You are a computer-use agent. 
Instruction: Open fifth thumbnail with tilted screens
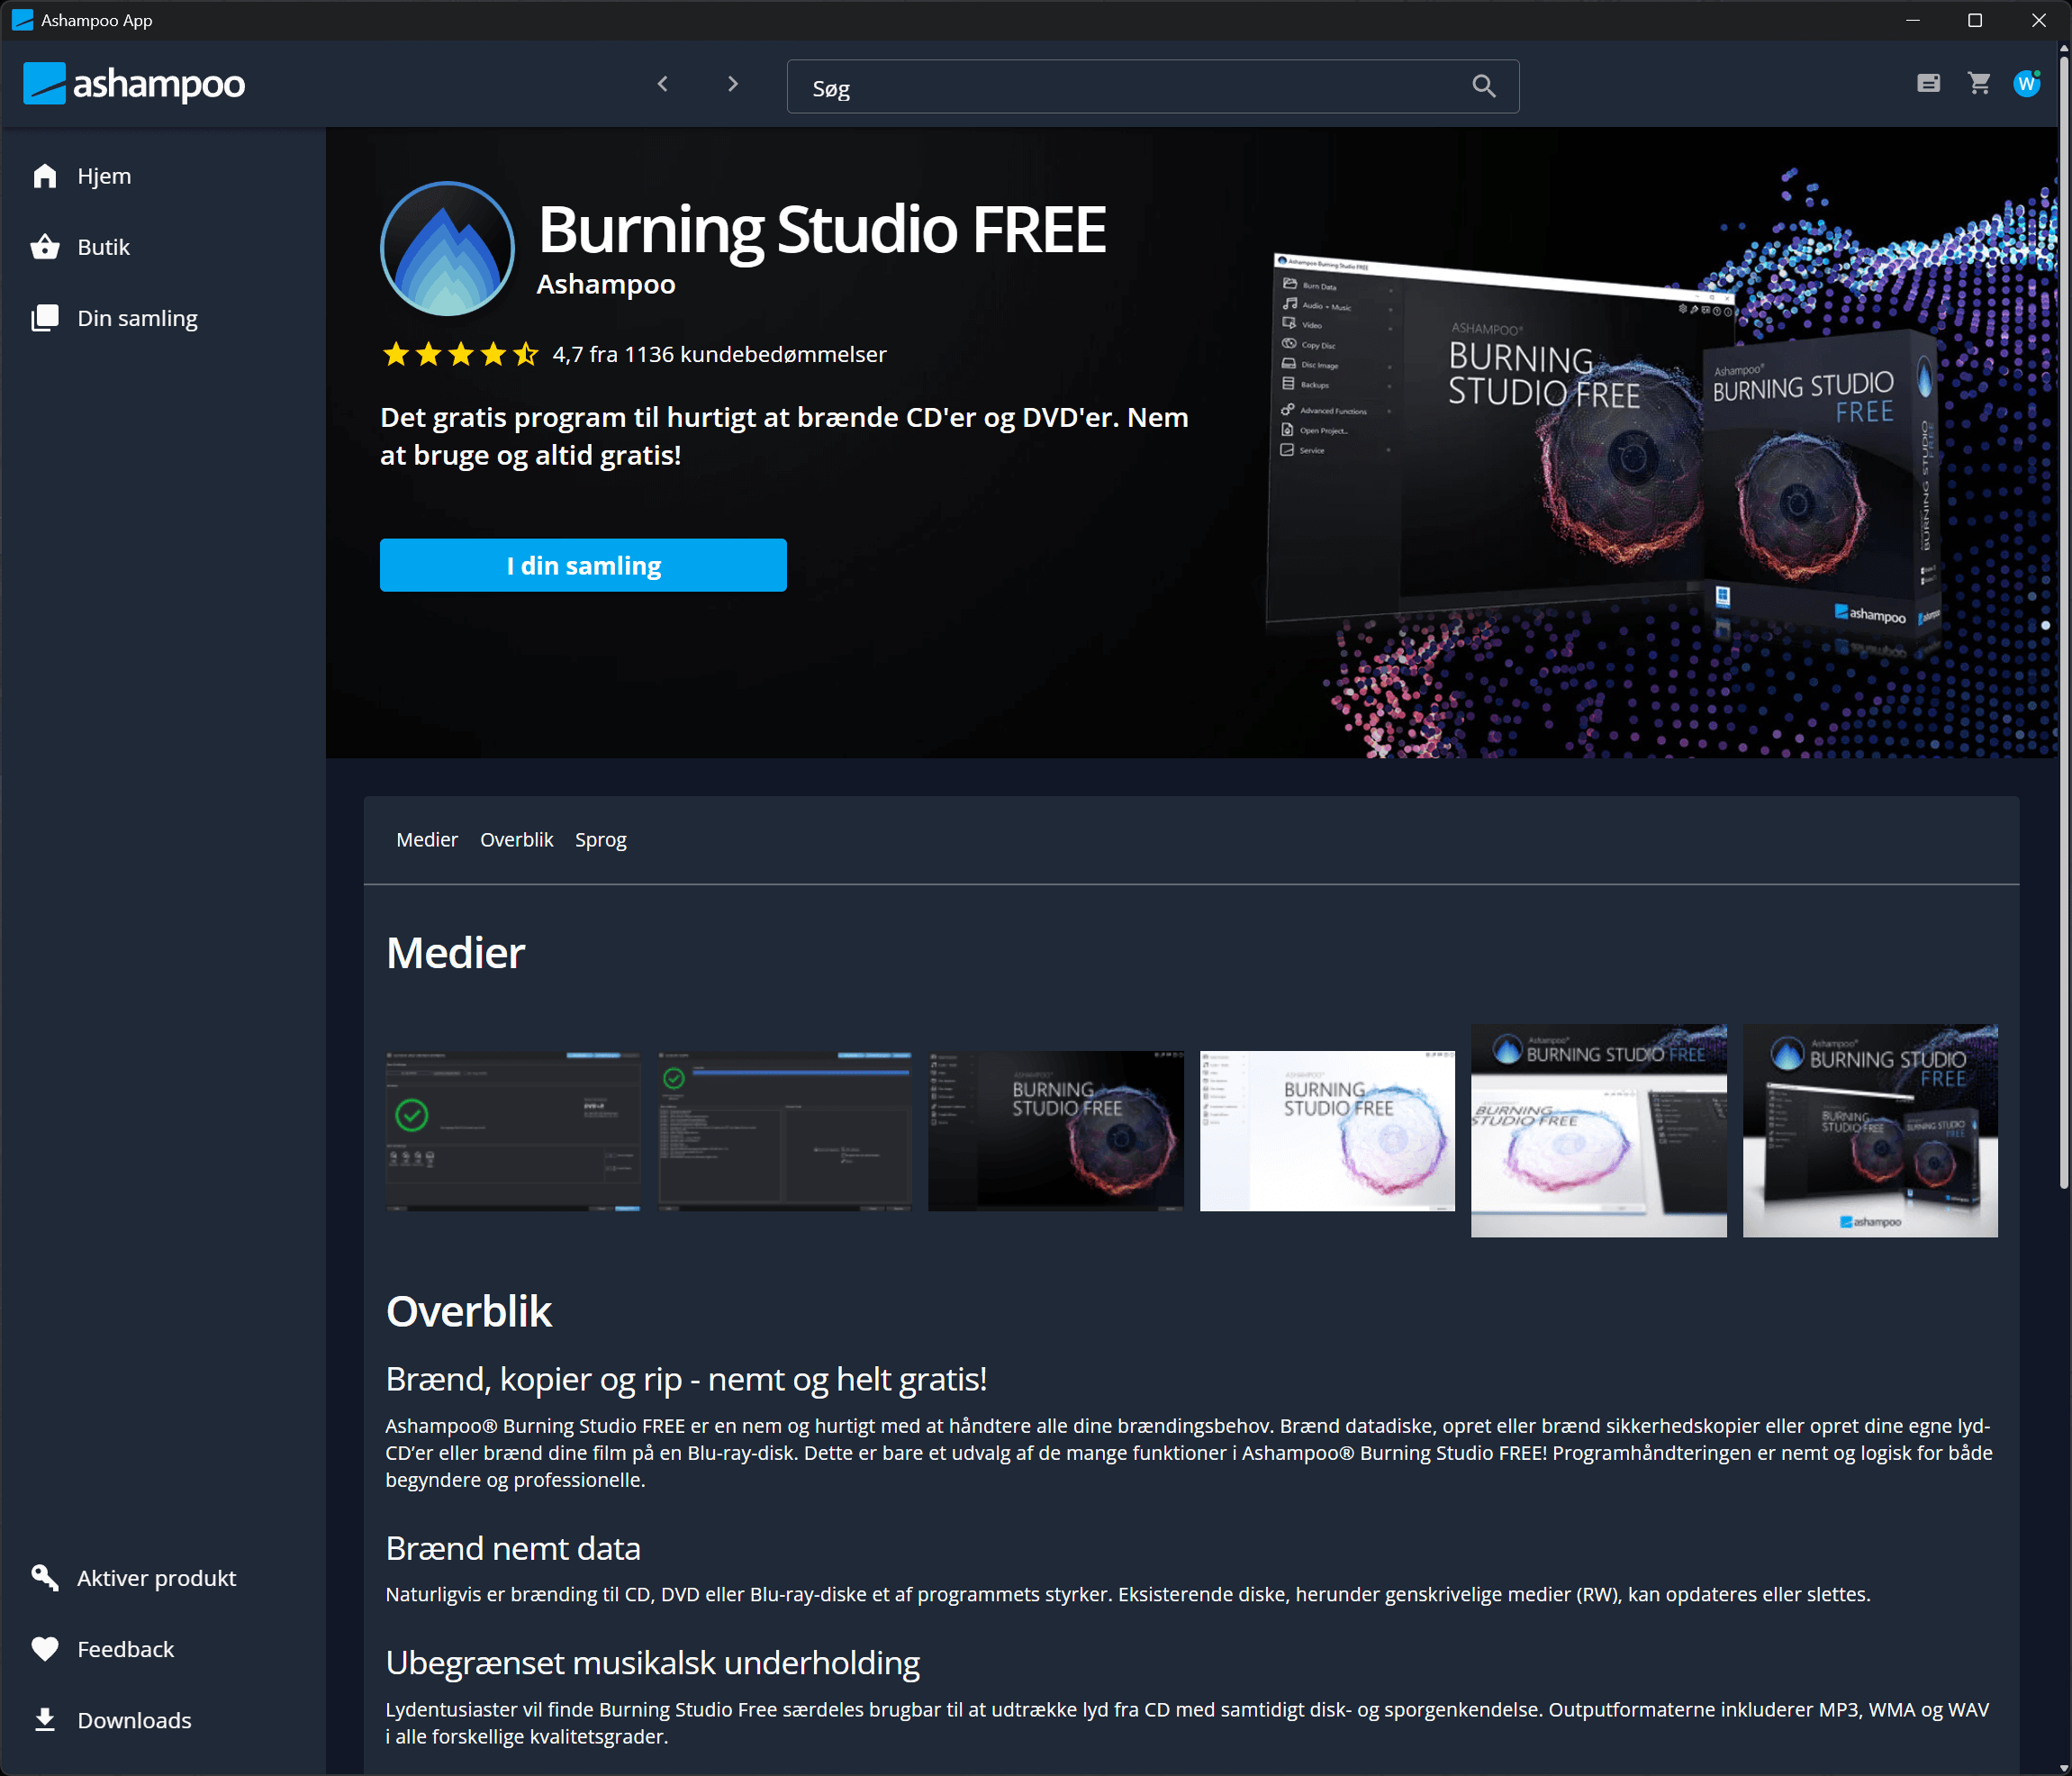(x=1599, y=1131)
